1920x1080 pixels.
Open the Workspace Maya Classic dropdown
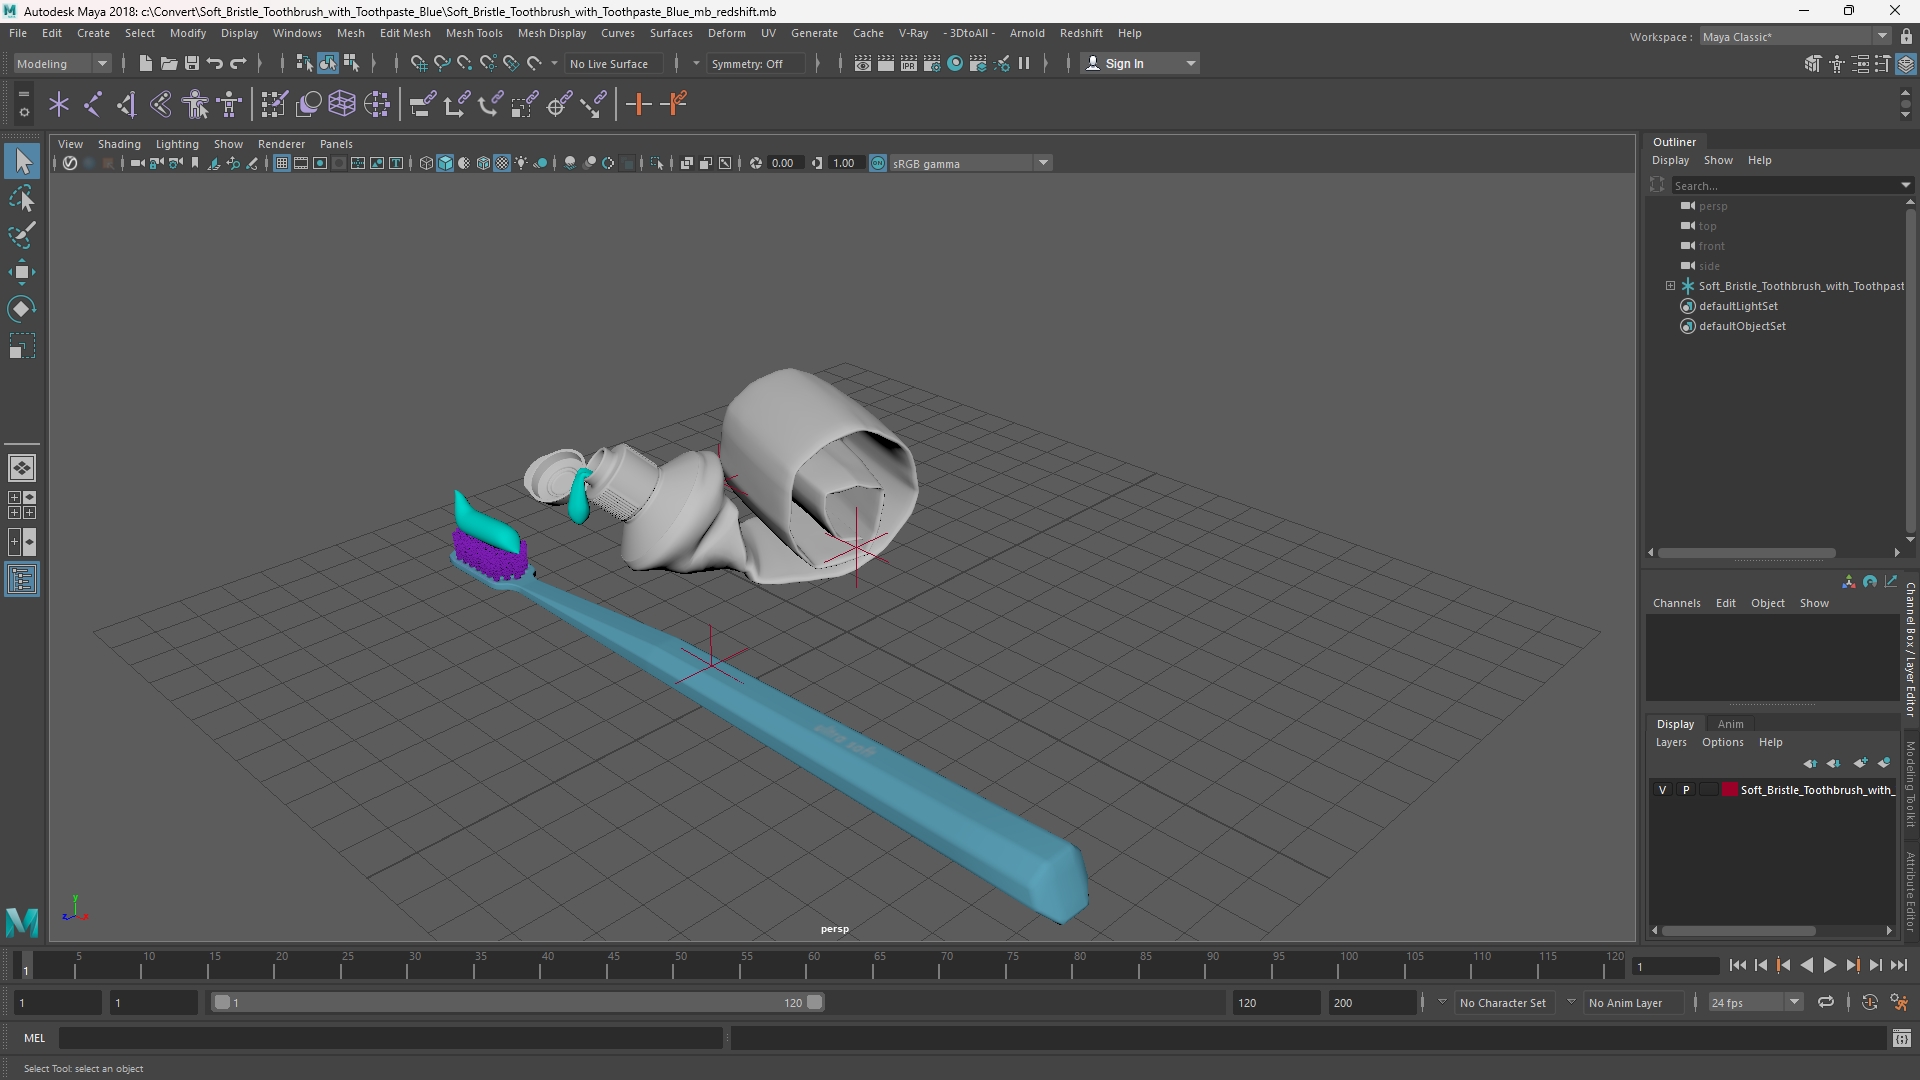(1795, 37)
